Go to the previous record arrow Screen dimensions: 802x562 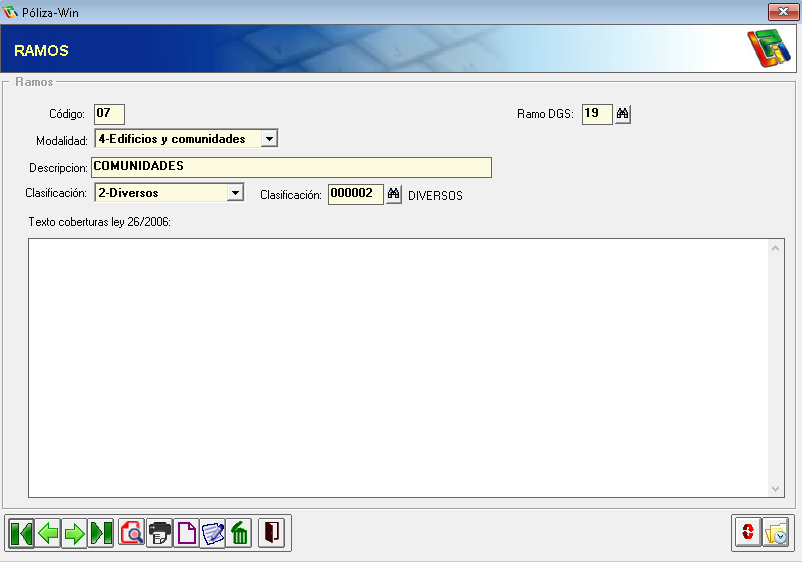pyautogui.click(x=48, y=533)
